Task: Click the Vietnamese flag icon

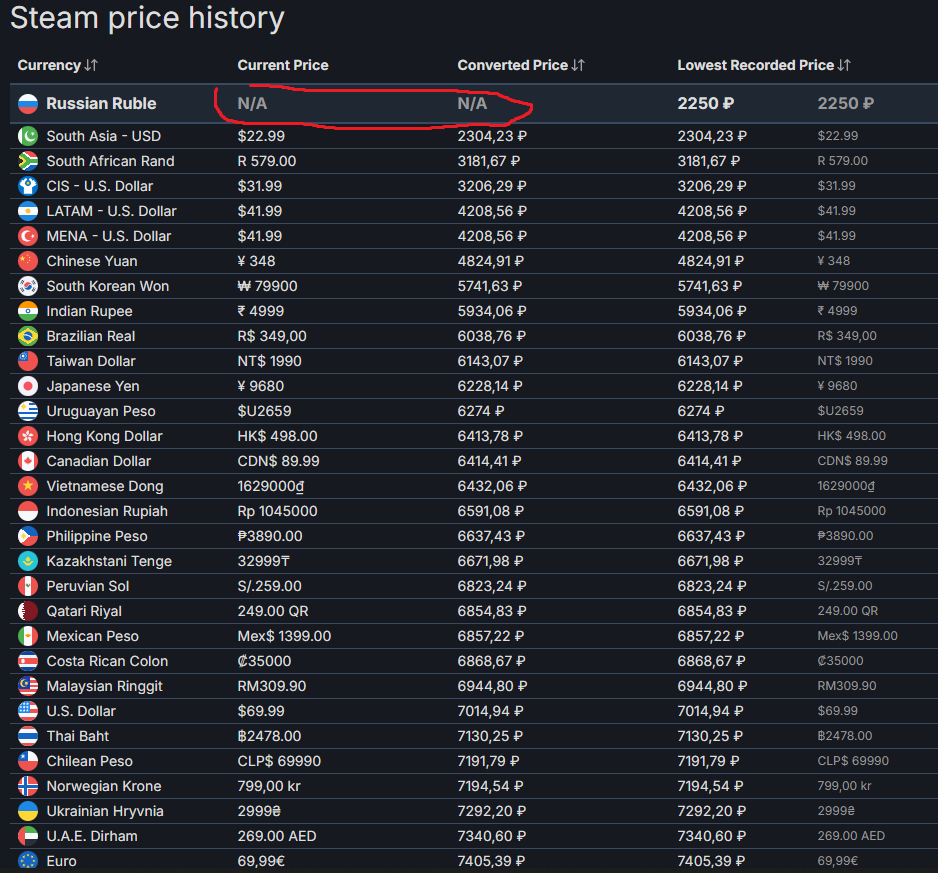Action: [x=28, y=486]
